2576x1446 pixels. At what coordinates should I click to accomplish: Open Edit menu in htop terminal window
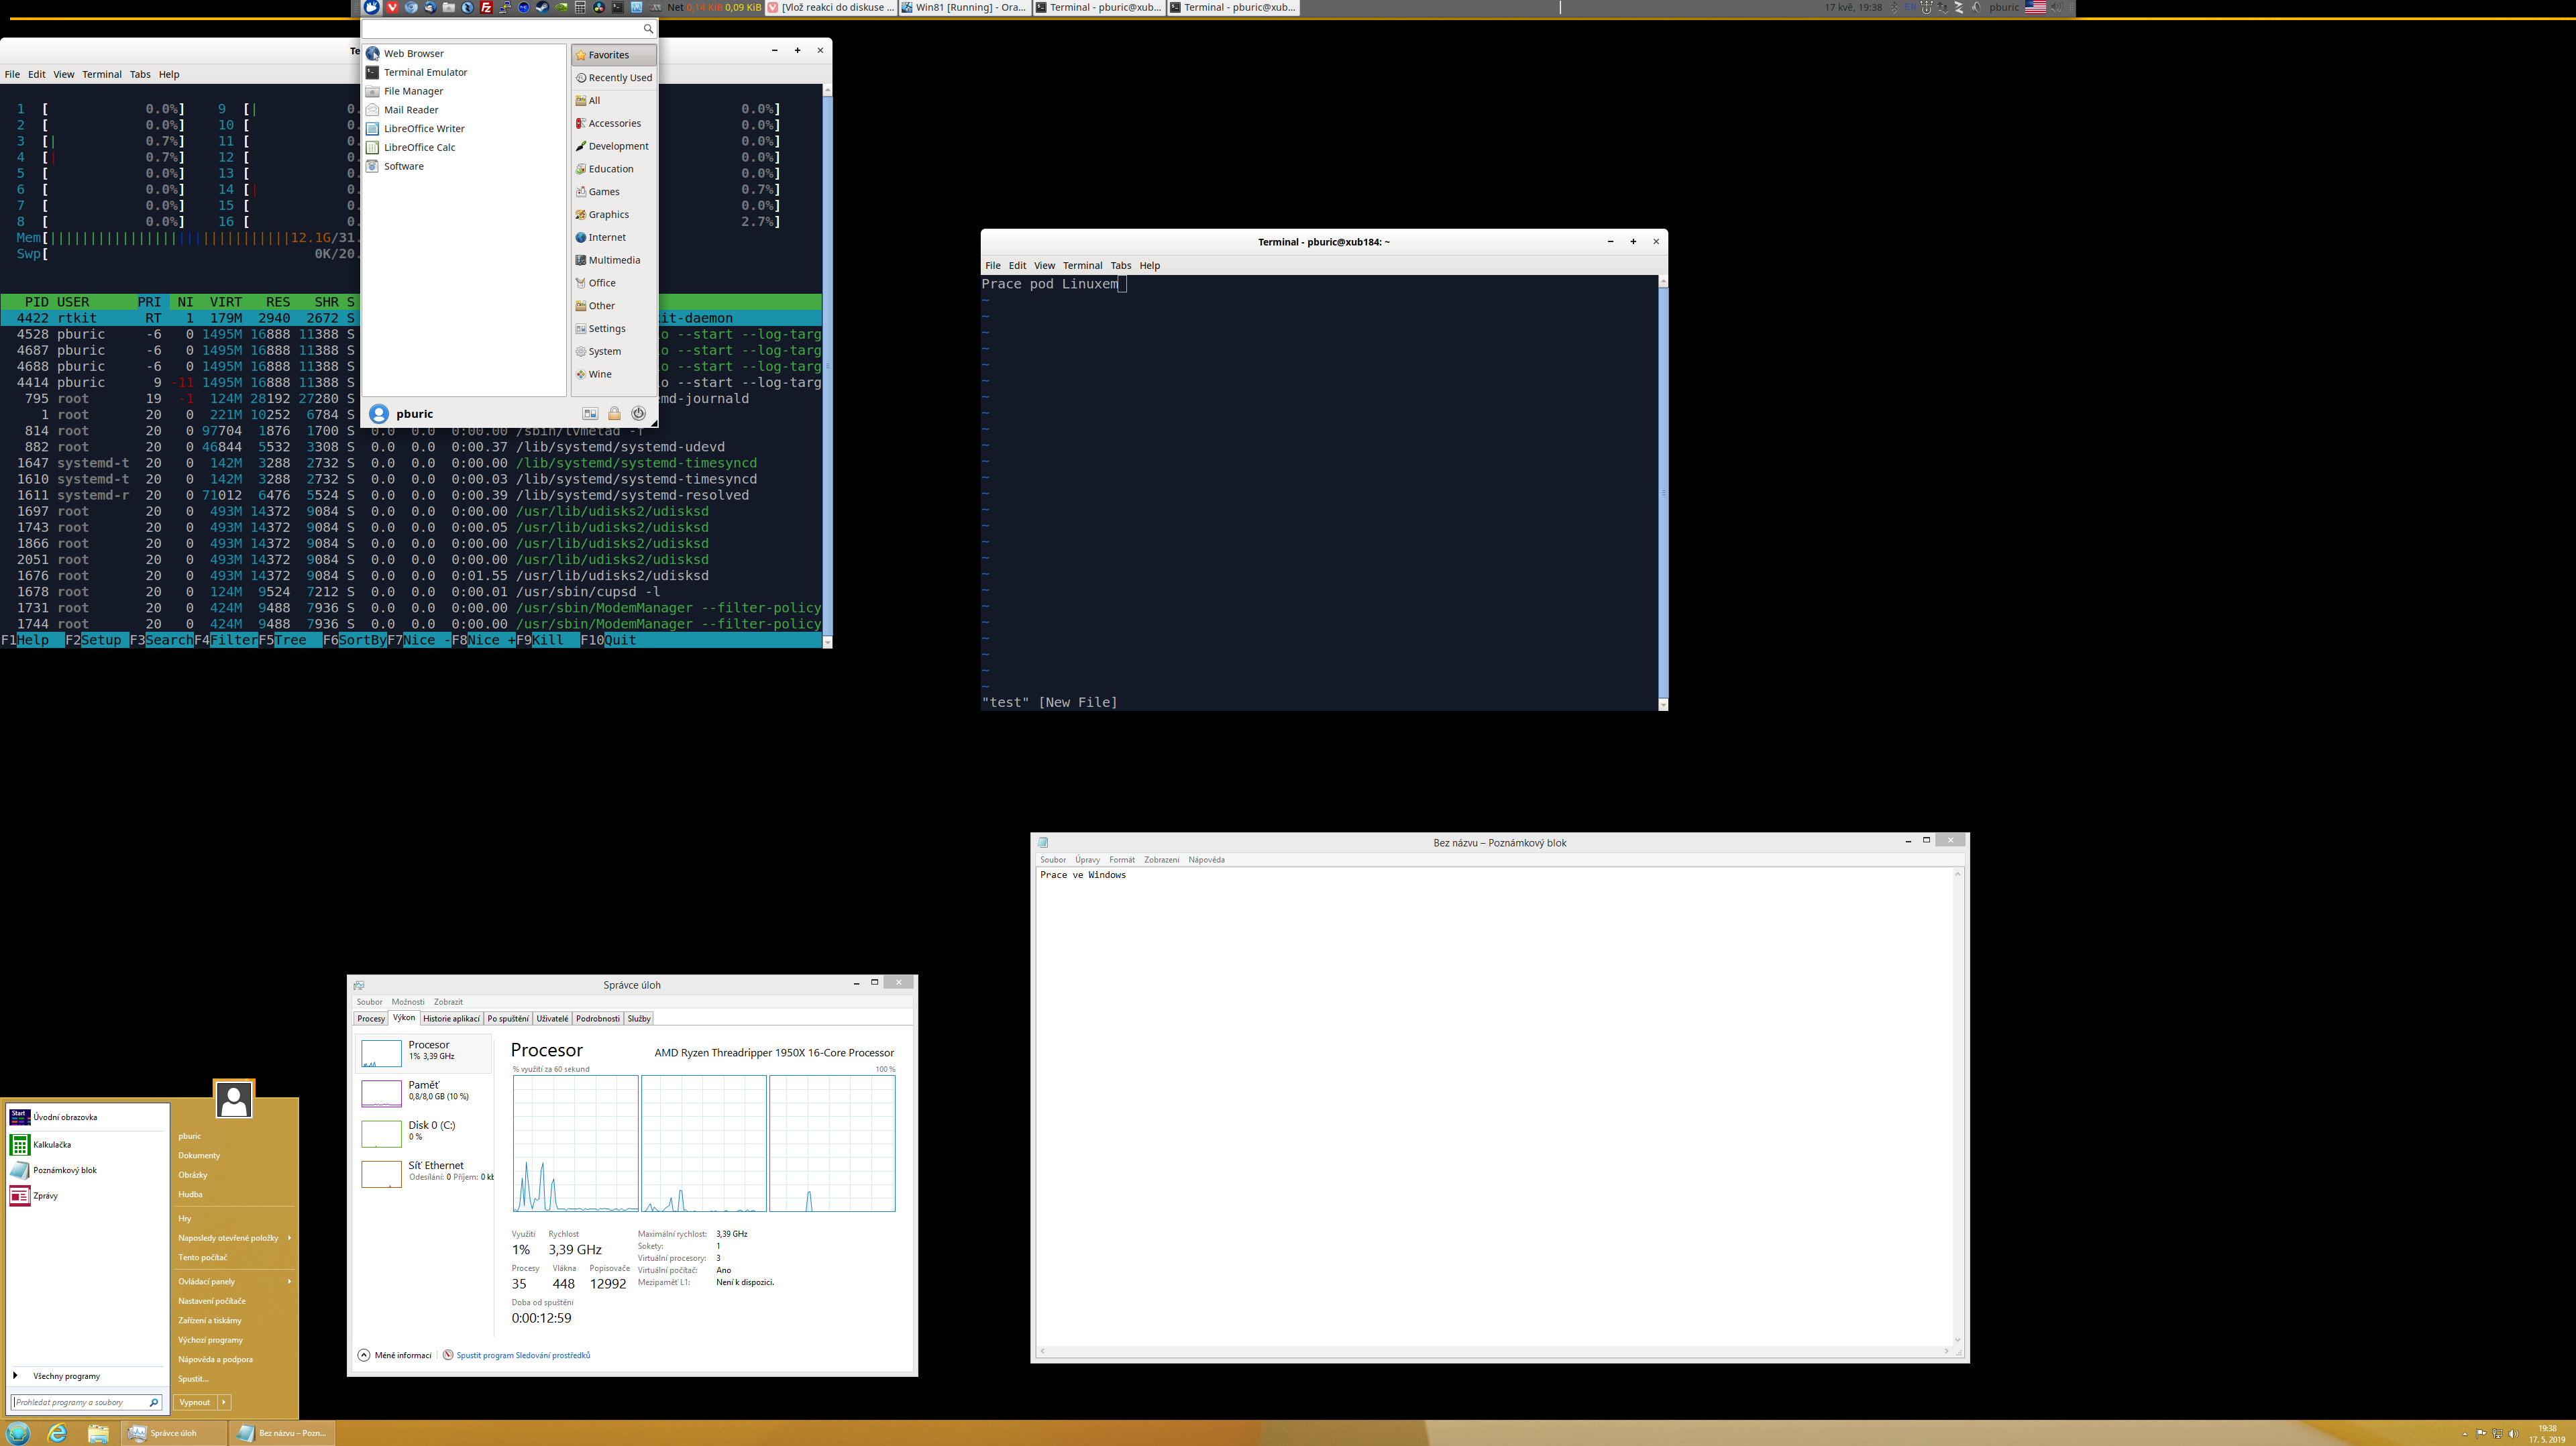click(37, 74)
